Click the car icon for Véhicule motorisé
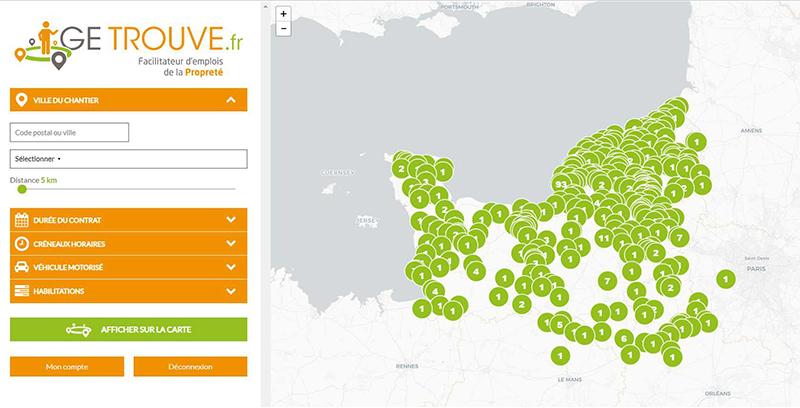 pyautogui.click(x=21, y=268)
